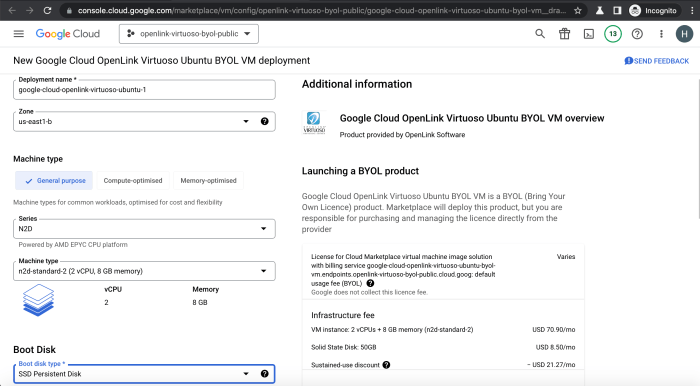Click the Sustained-use discount help icon

pyautogui.click(x=386, y=365)
